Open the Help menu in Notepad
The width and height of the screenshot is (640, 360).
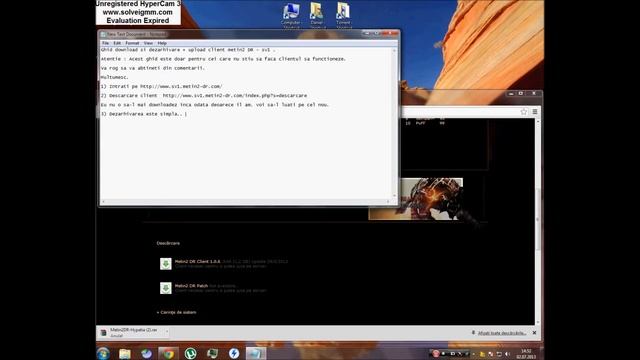(162, 43)
